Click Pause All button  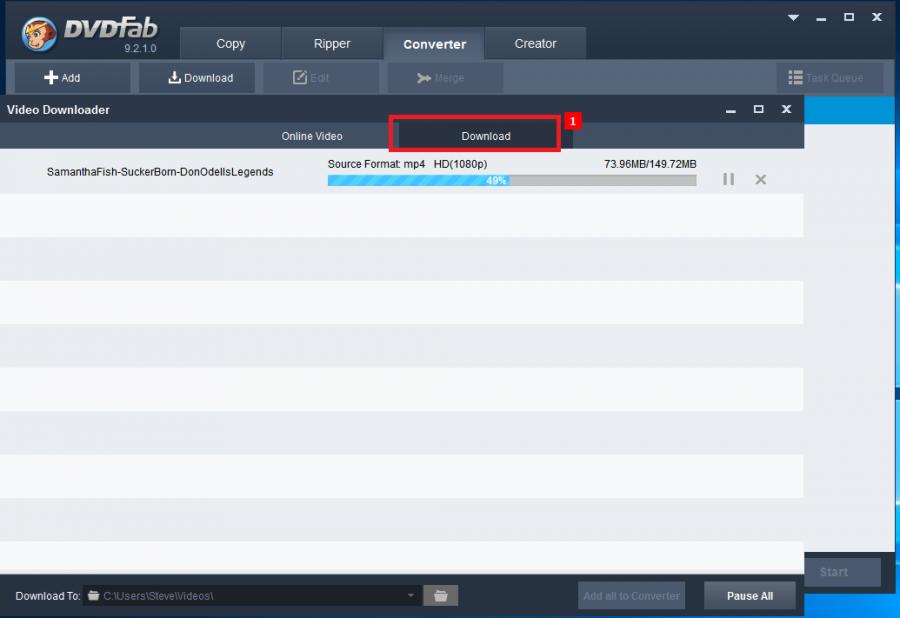point(750,596)
